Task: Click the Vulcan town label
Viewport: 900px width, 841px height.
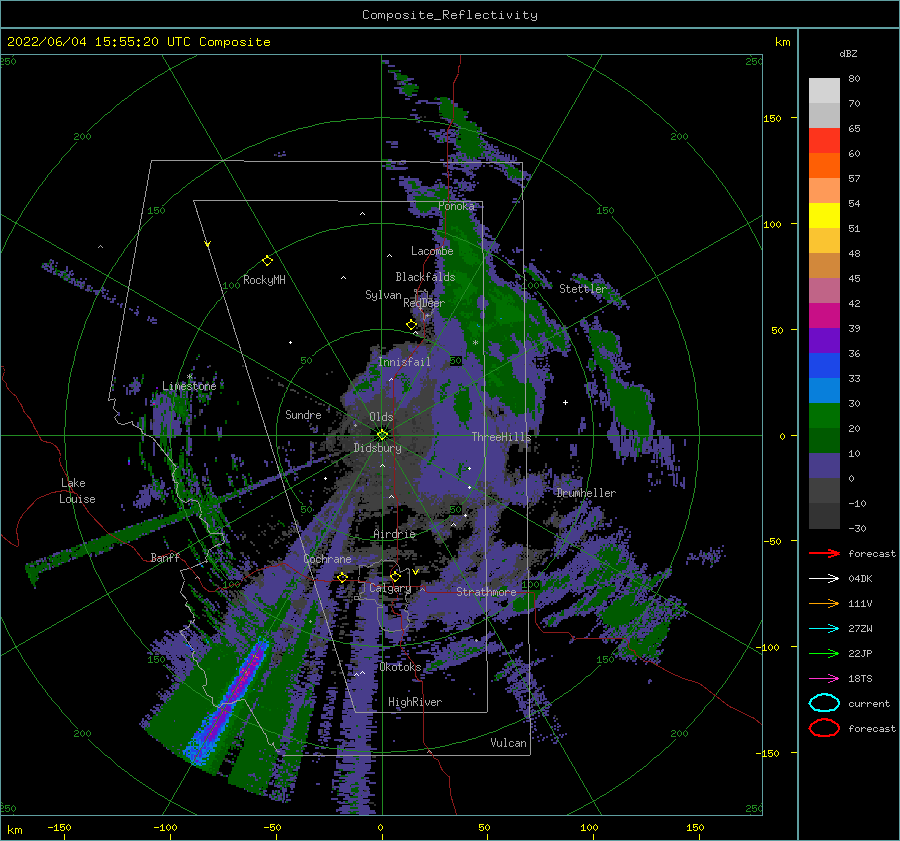Action: tap(508, 743)
